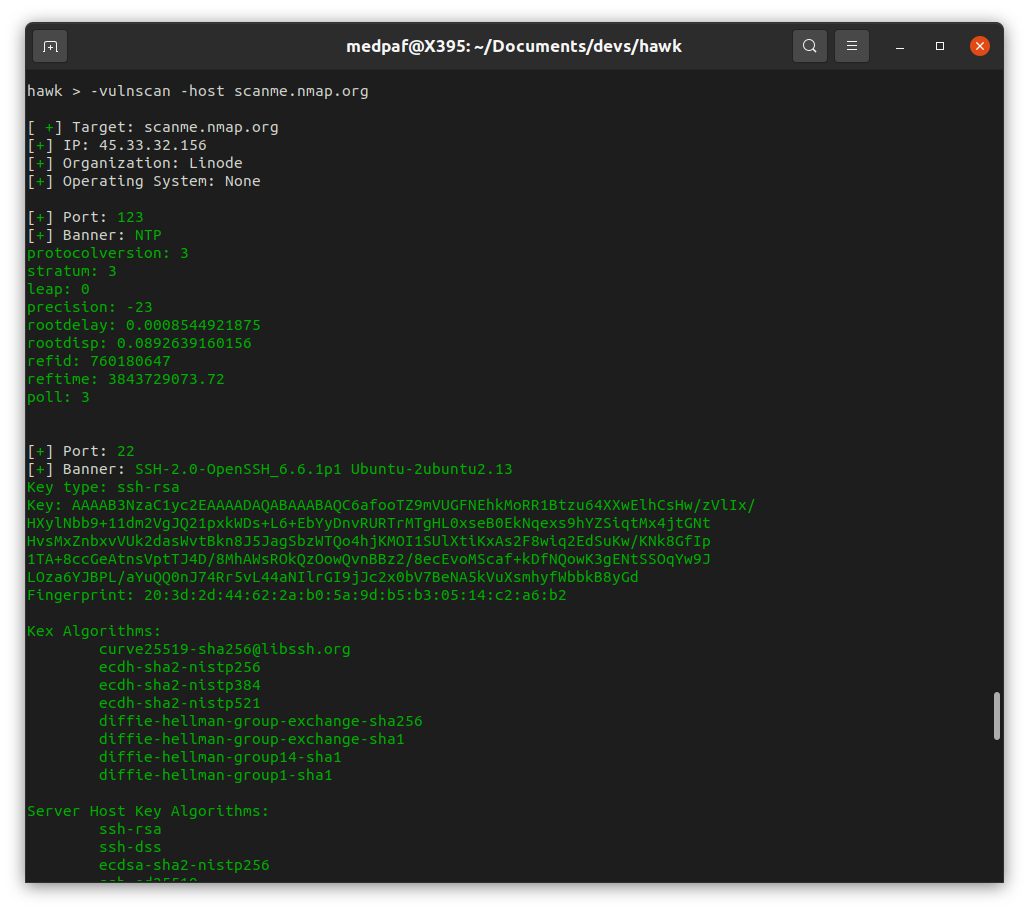Minimize the terminal window
1029x911 pixels.
(898, 46)
